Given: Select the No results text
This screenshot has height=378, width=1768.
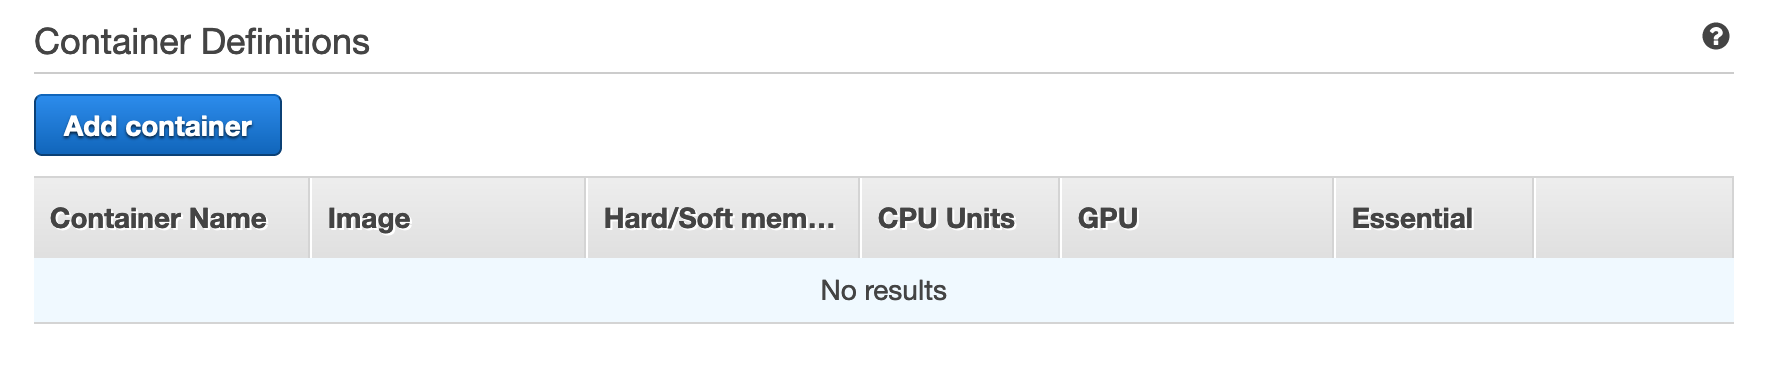Looking at the screenshot, I should pos(883,291).
